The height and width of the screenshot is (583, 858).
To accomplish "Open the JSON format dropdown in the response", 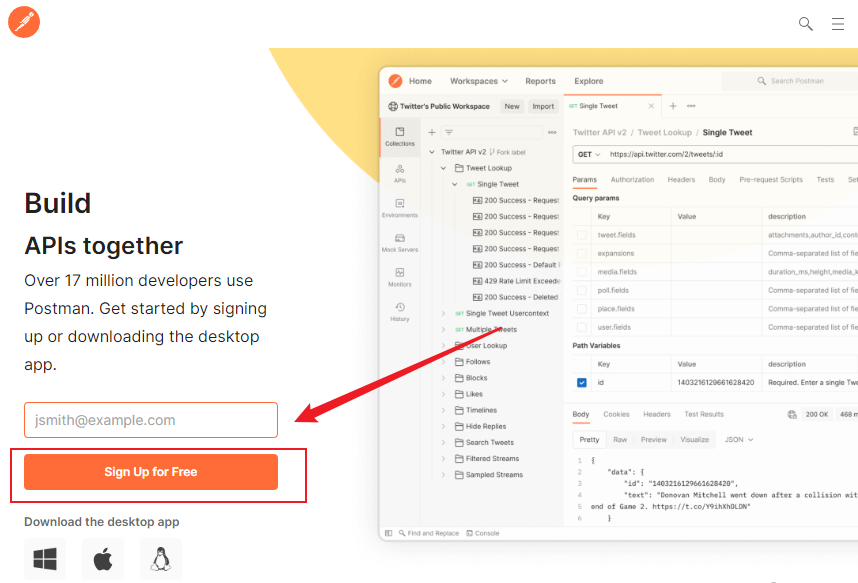I will (x=739, y=439).
